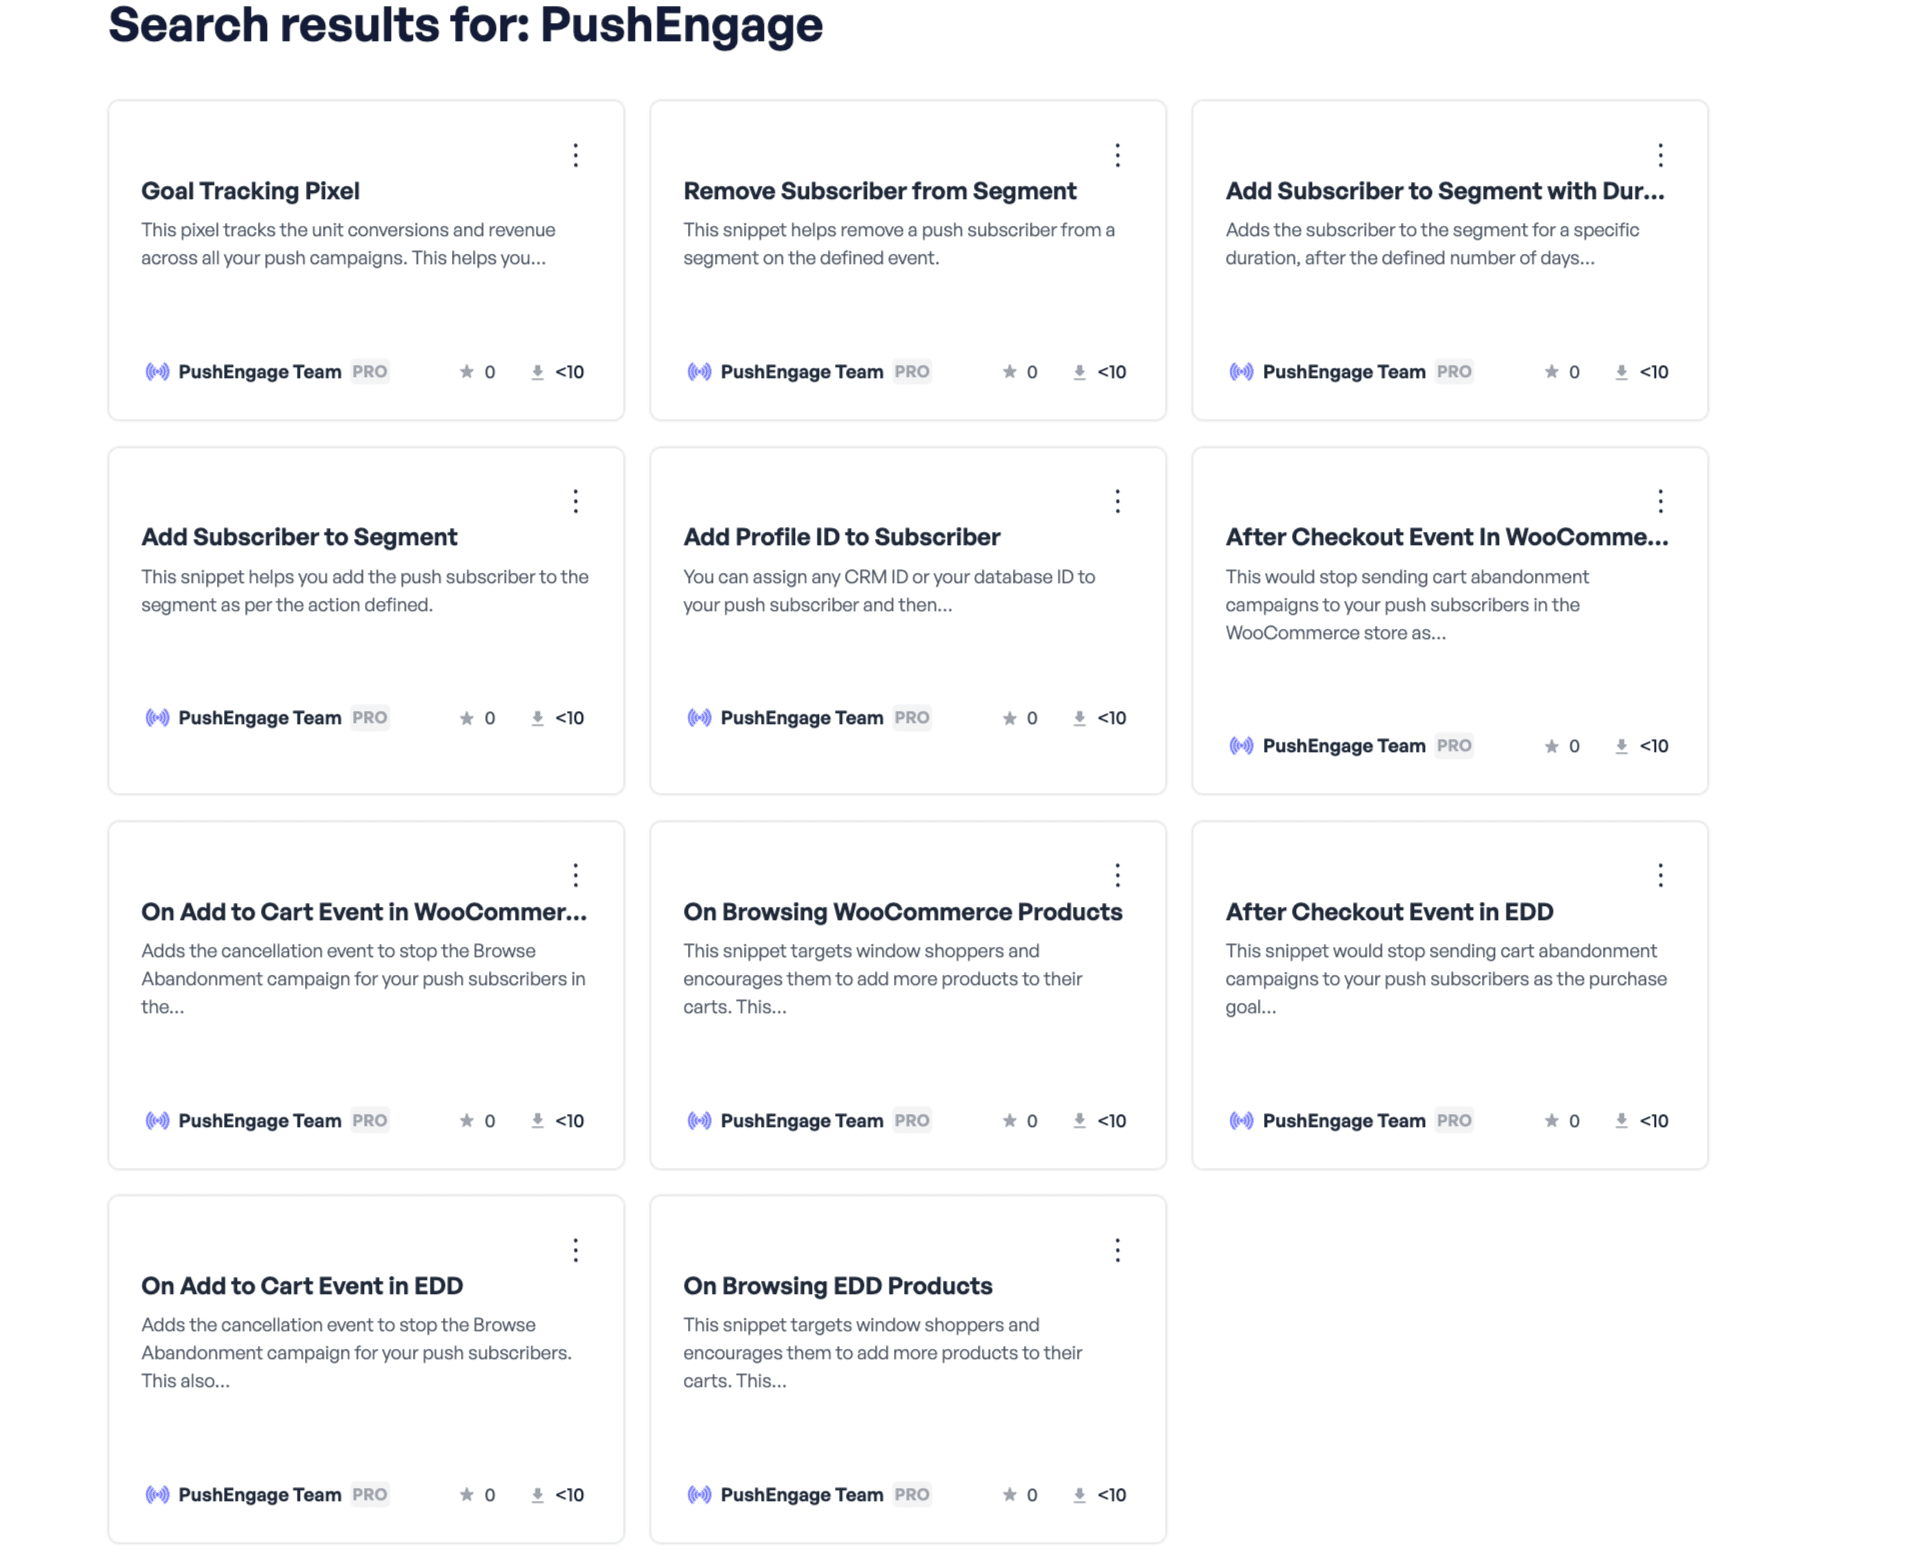Image resolution: width=1918 pixels, height=1561 pixels.
Task: Click star rating icon on Goal Tracking Pixel
Action: tap(467, 372)
